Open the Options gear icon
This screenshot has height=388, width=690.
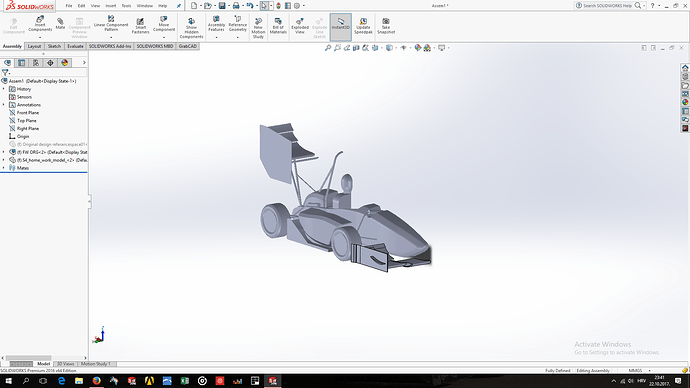click(x=297, y=6)
